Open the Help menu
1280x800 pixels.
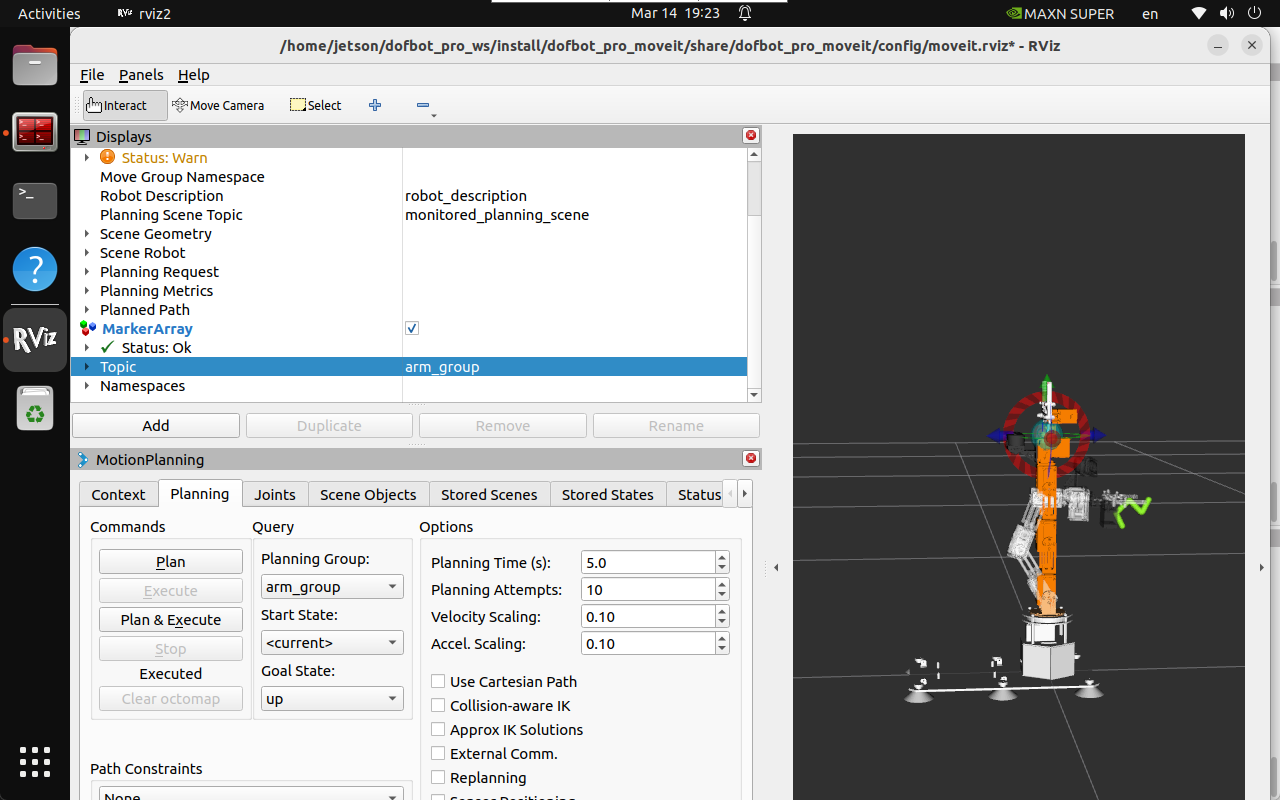[194, 75]
